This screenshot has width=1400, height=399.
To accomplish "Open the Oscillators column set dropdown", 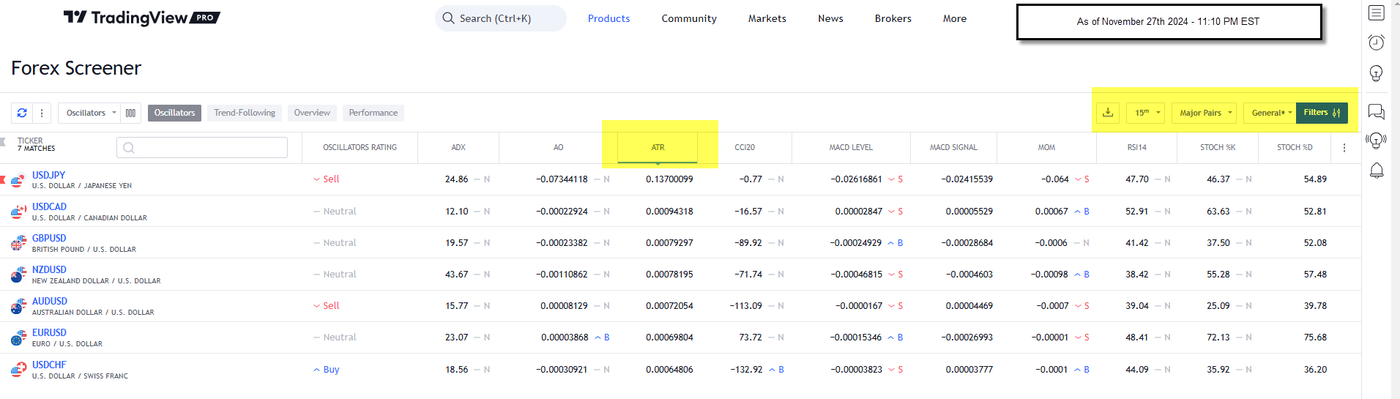I will 89,113.
